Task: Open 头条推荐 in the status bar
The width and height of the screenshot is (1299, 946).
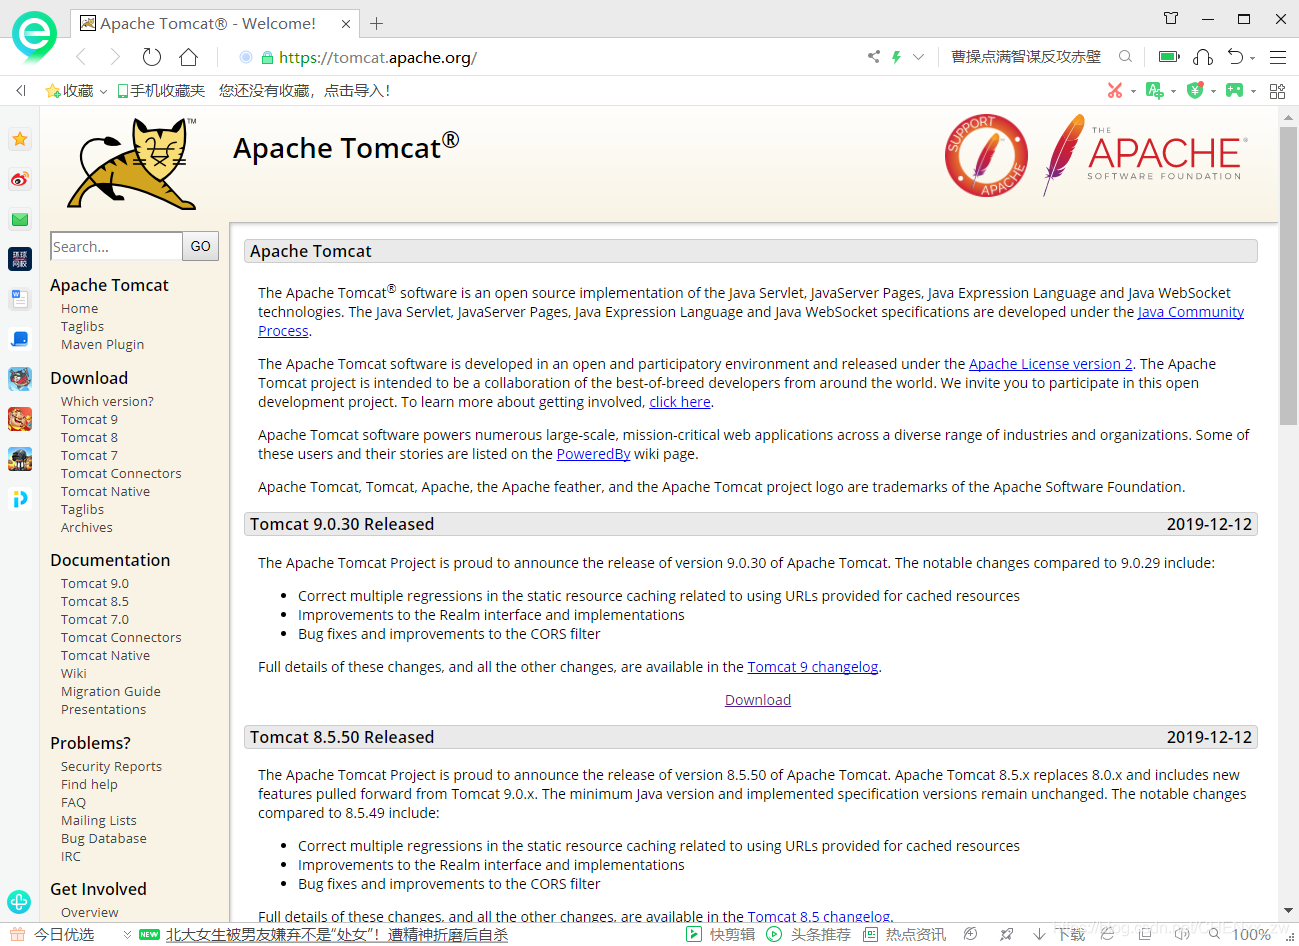Action: 809,934
